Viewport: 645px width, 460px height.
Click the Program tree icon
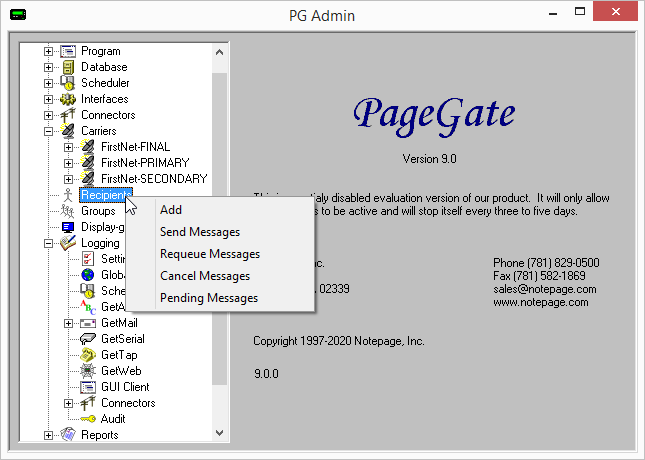pyautogui.click(x=68, y=51)
